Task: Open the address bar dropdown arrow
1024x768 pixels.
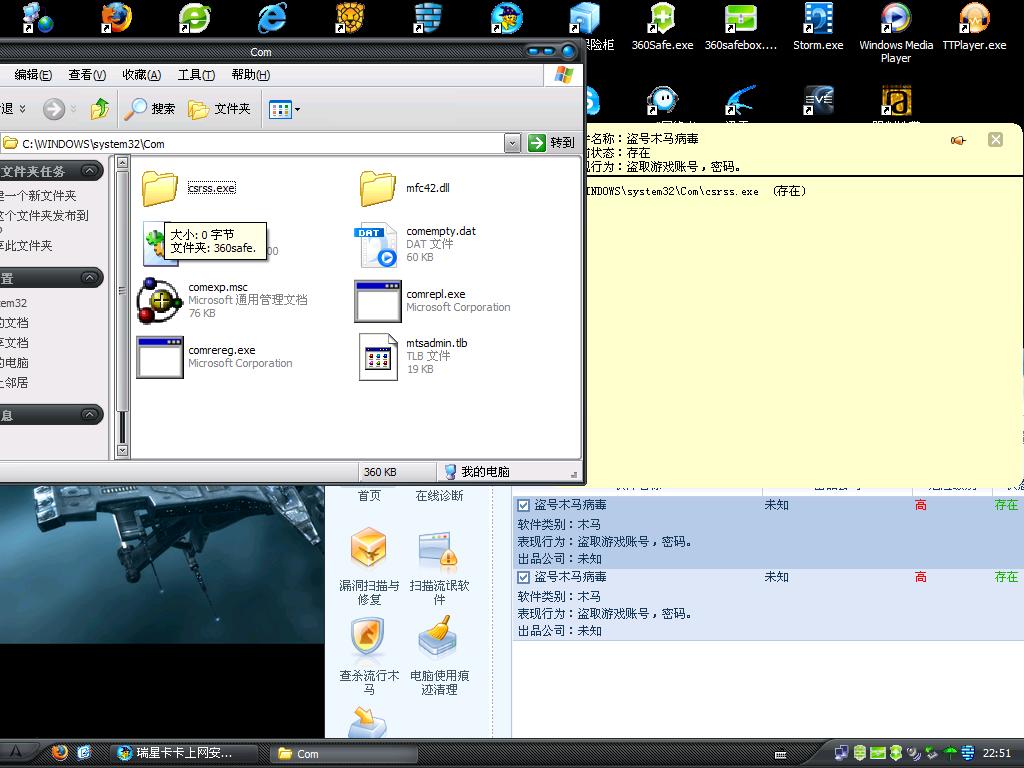Action: [x=513, y=142]
